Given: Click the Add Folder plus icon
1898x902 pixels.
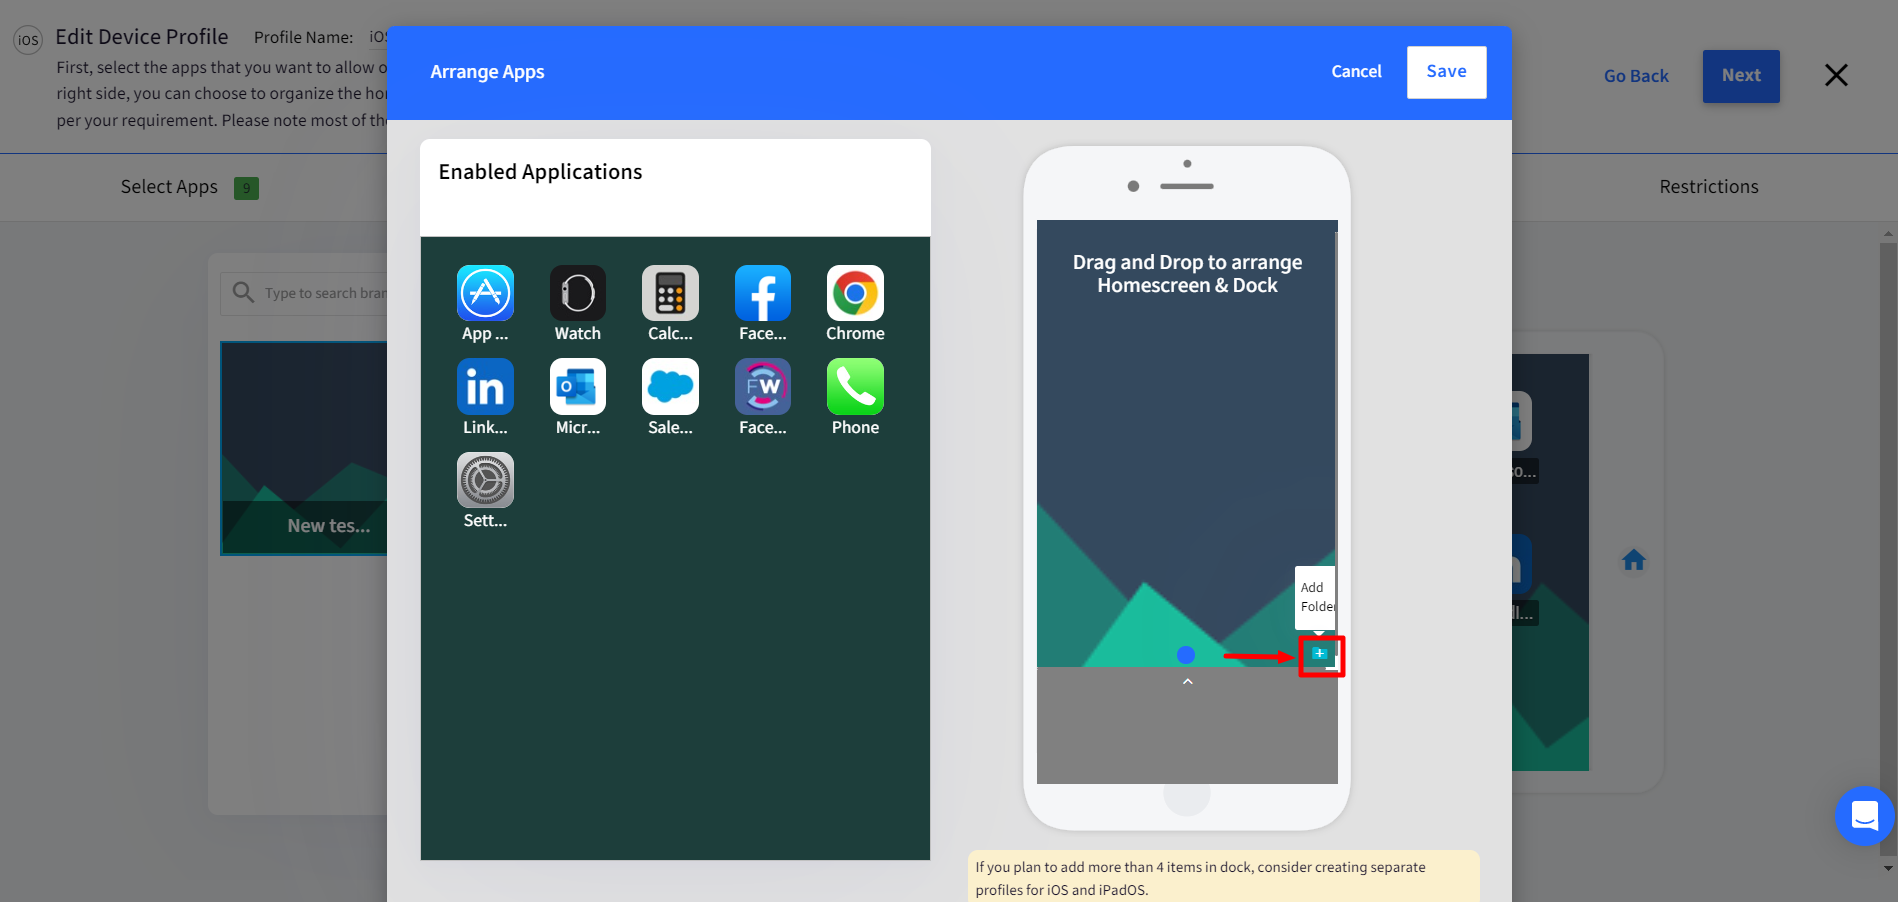Looking at the screenshot, I should pos(1320,654).
